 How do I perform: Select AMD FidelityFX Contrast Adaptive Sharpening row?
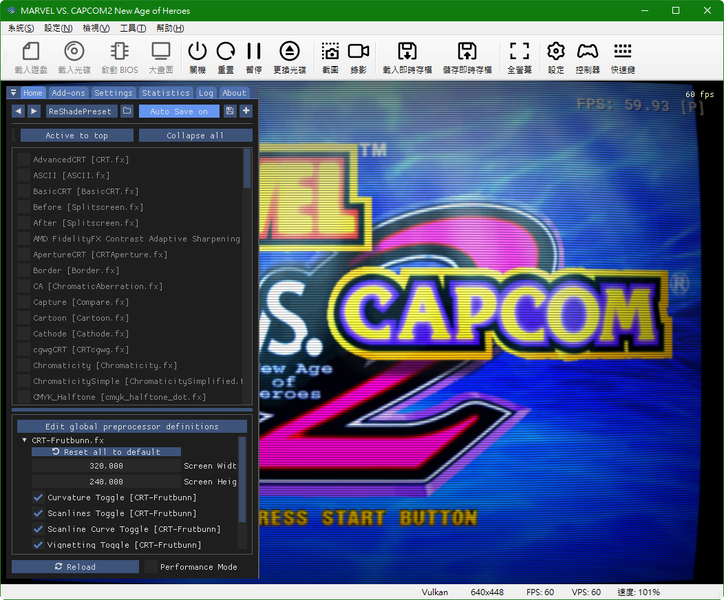(137, 238)
